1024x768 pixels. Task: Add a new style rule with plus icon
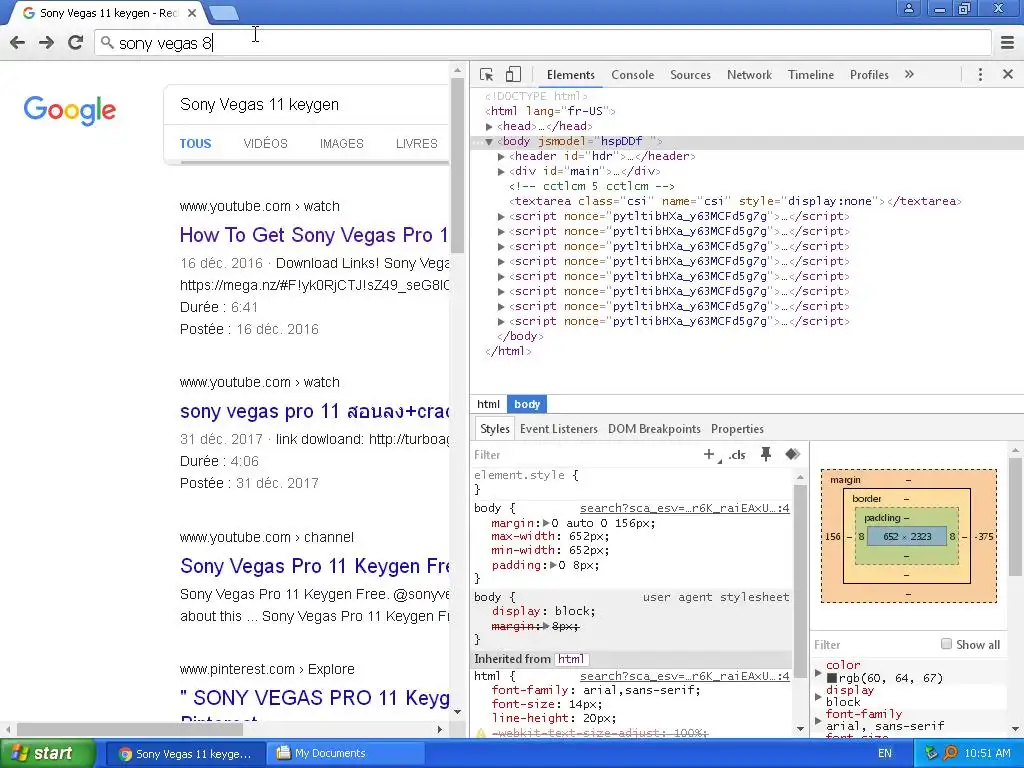[709, 455]
